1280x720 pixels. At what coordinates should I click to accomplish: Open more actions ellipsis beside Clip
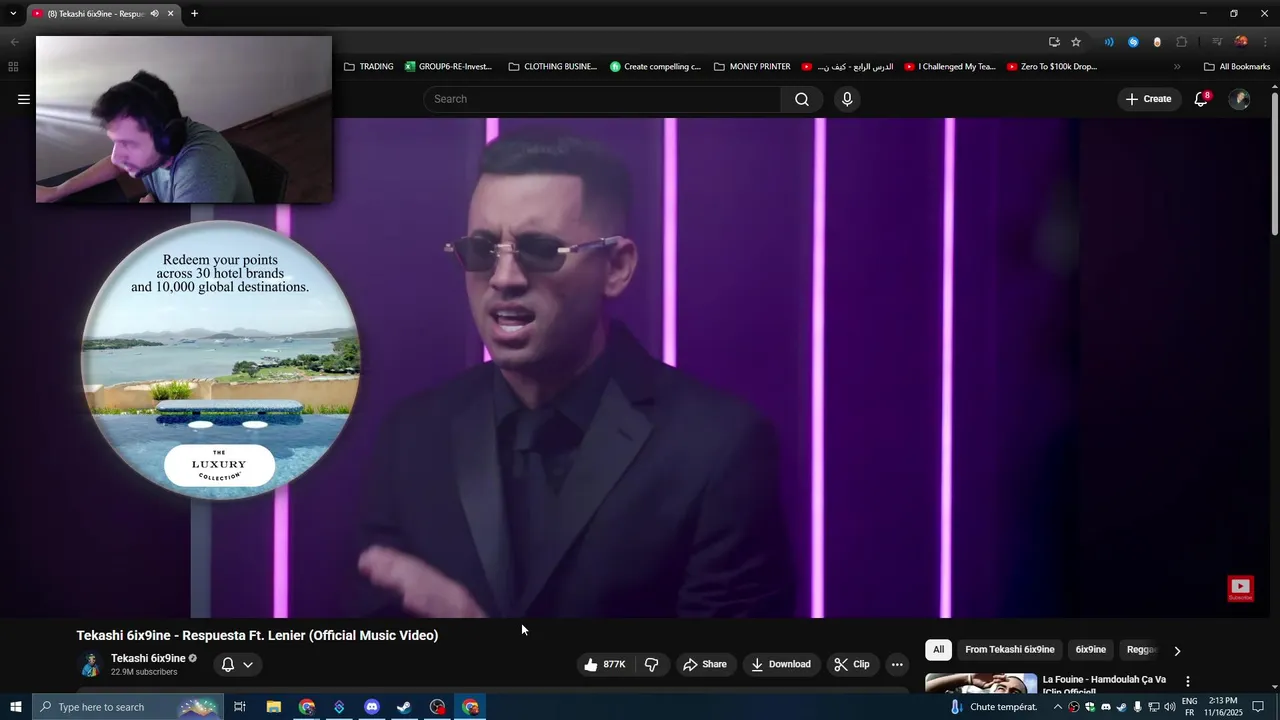(x=897, y=664)
